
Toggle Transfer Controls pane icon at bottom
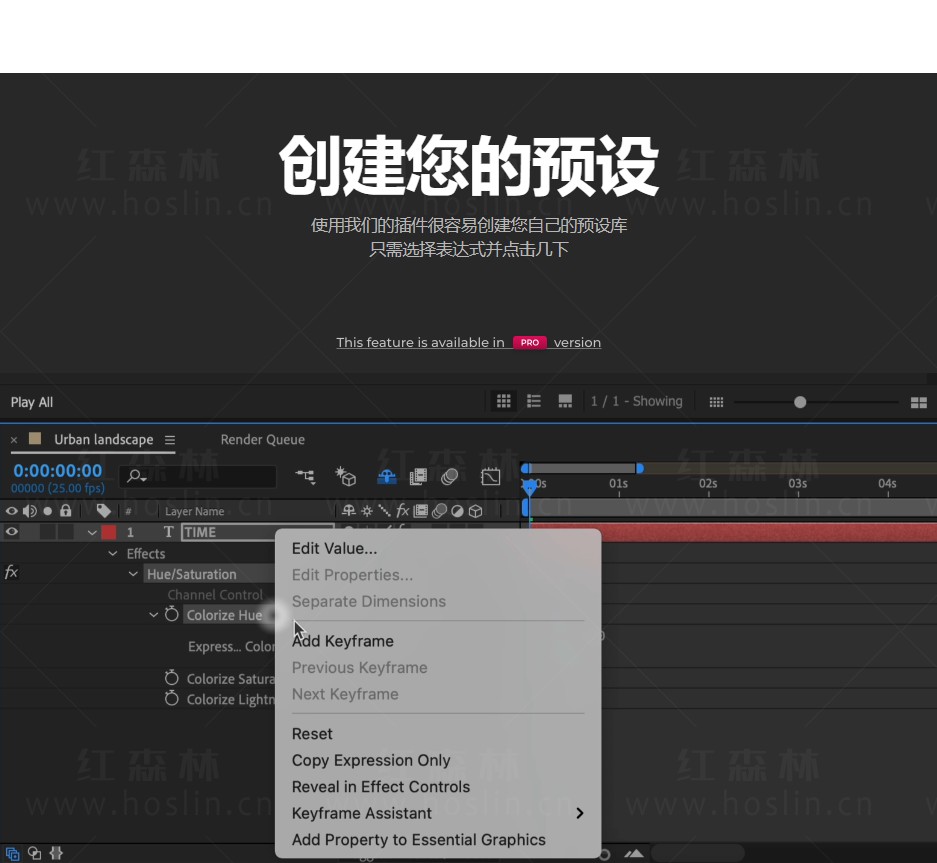click(35, 853)
